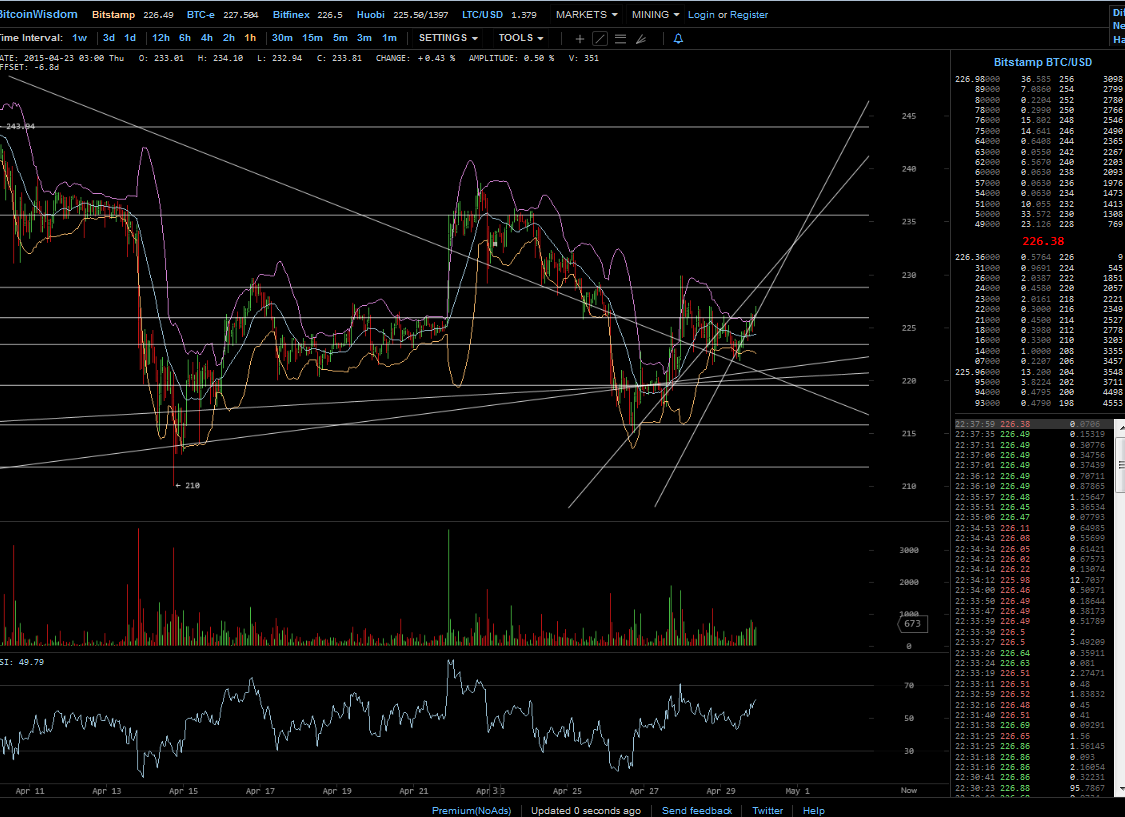Open the Twitter link

coord(768,811)
